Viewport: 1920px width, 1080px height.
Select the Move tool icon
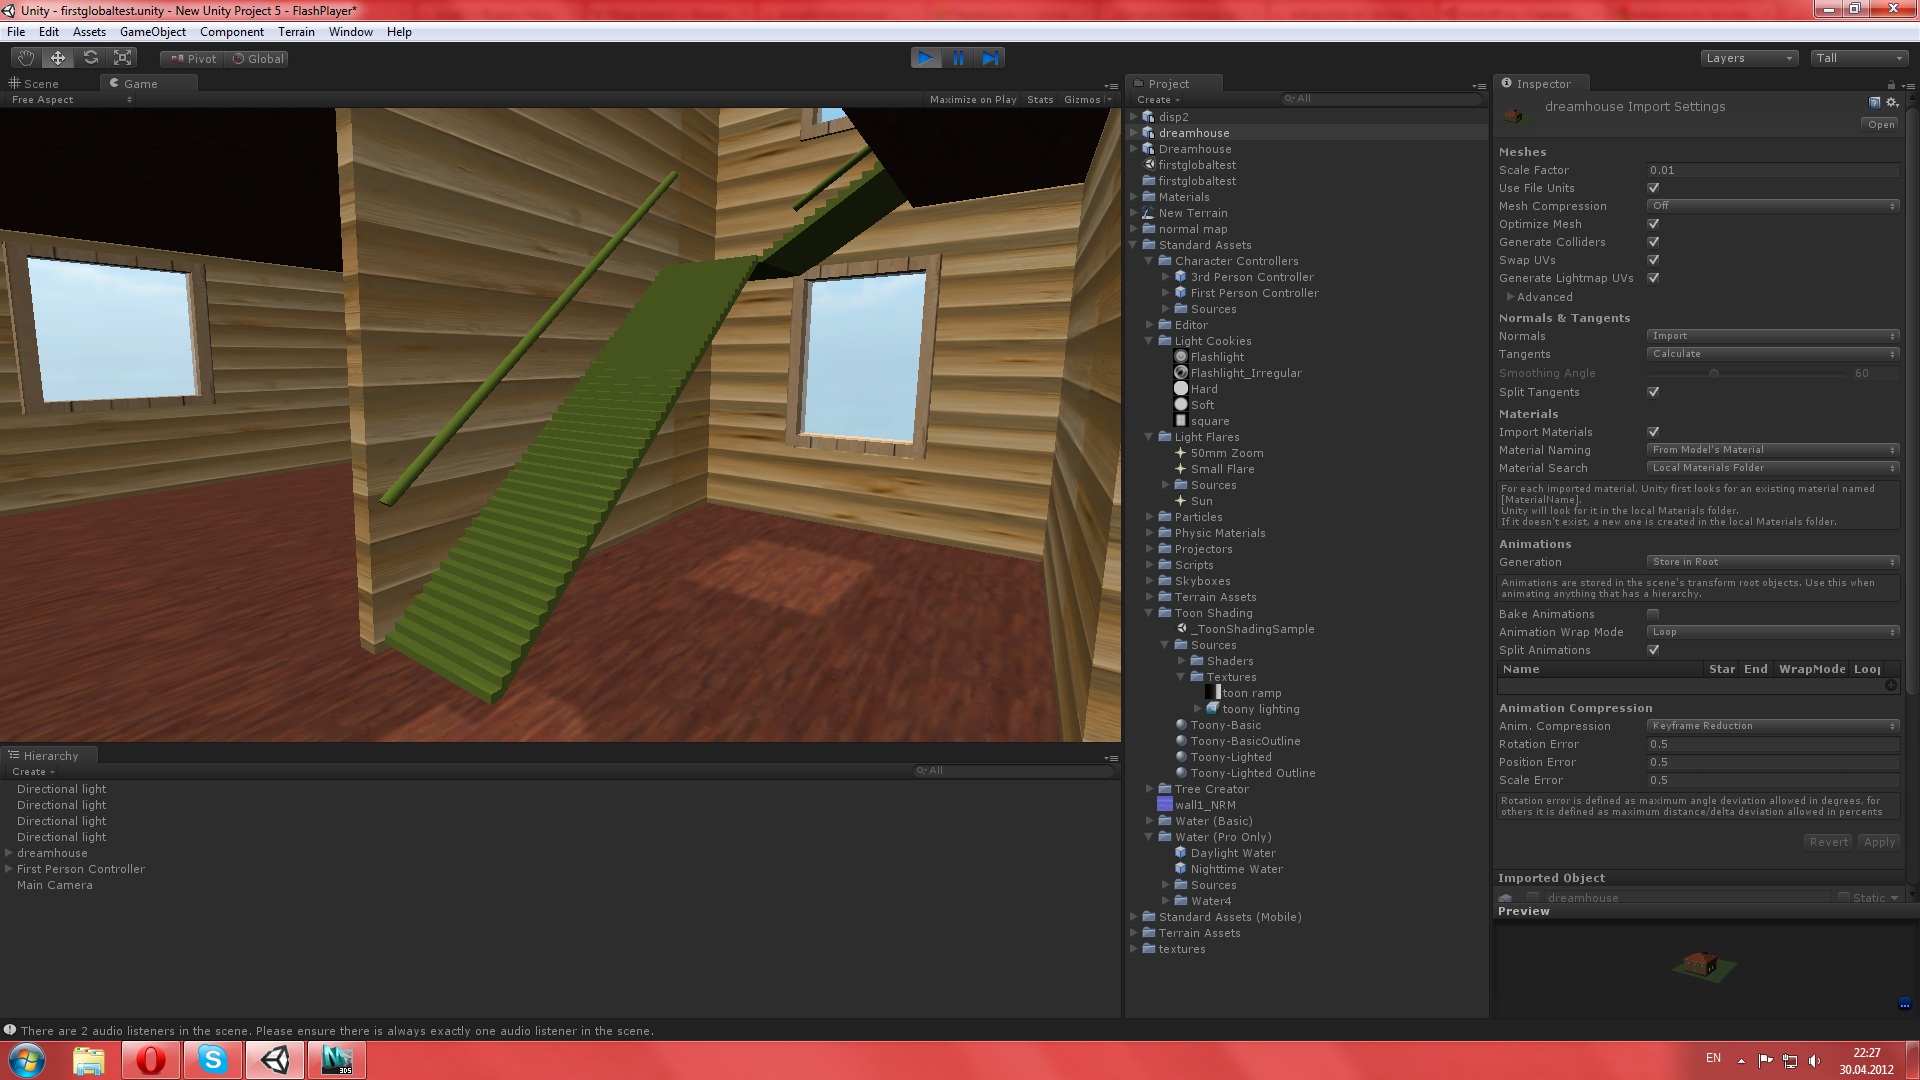click(58, 58)
